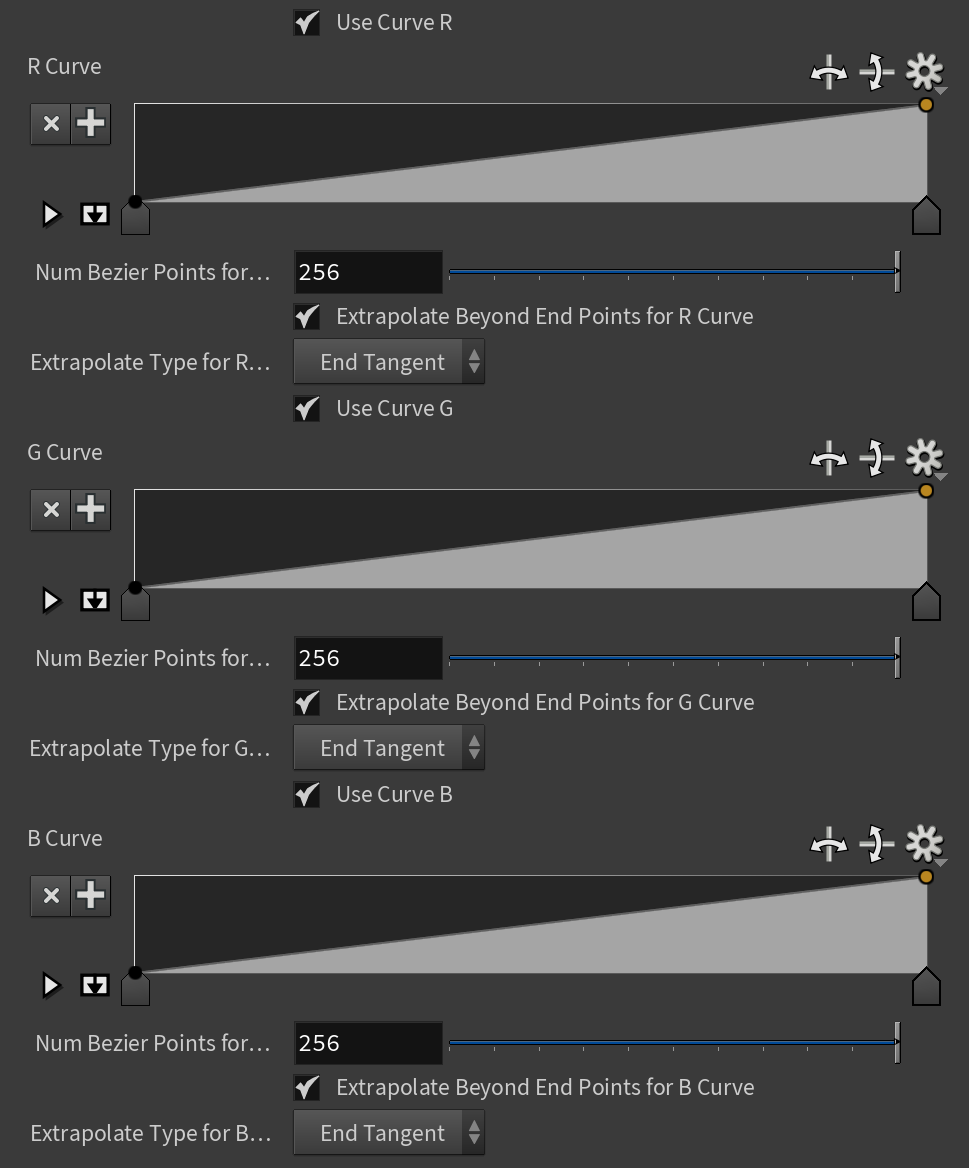This screenshot has height=1168, width=969.
Task: Remove the selected point from R Curve
Action: point(51,124)
